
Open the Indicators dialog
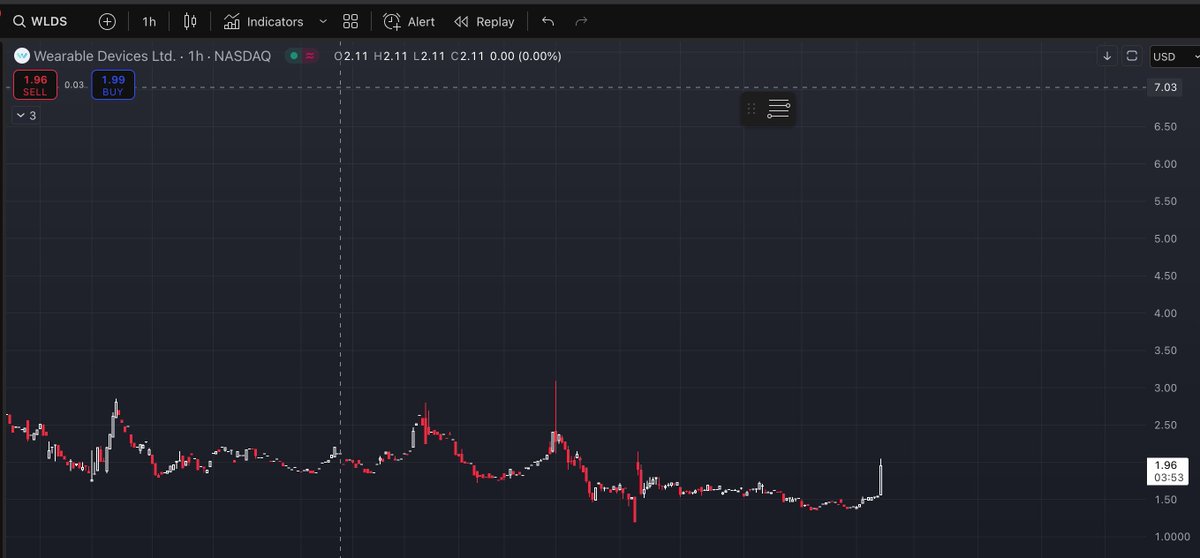(x=263, y=21)
